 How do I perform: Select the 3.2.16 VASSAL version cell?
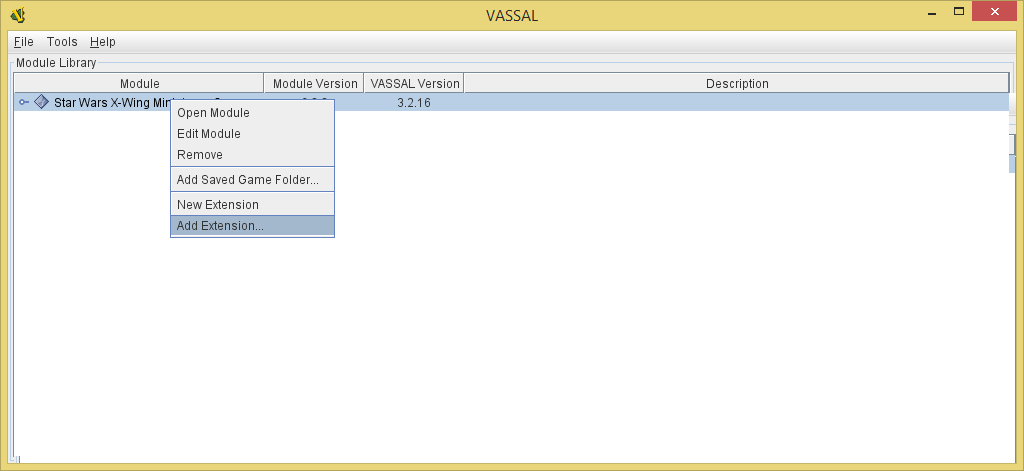pyautogui.click(x=414, y=103)
